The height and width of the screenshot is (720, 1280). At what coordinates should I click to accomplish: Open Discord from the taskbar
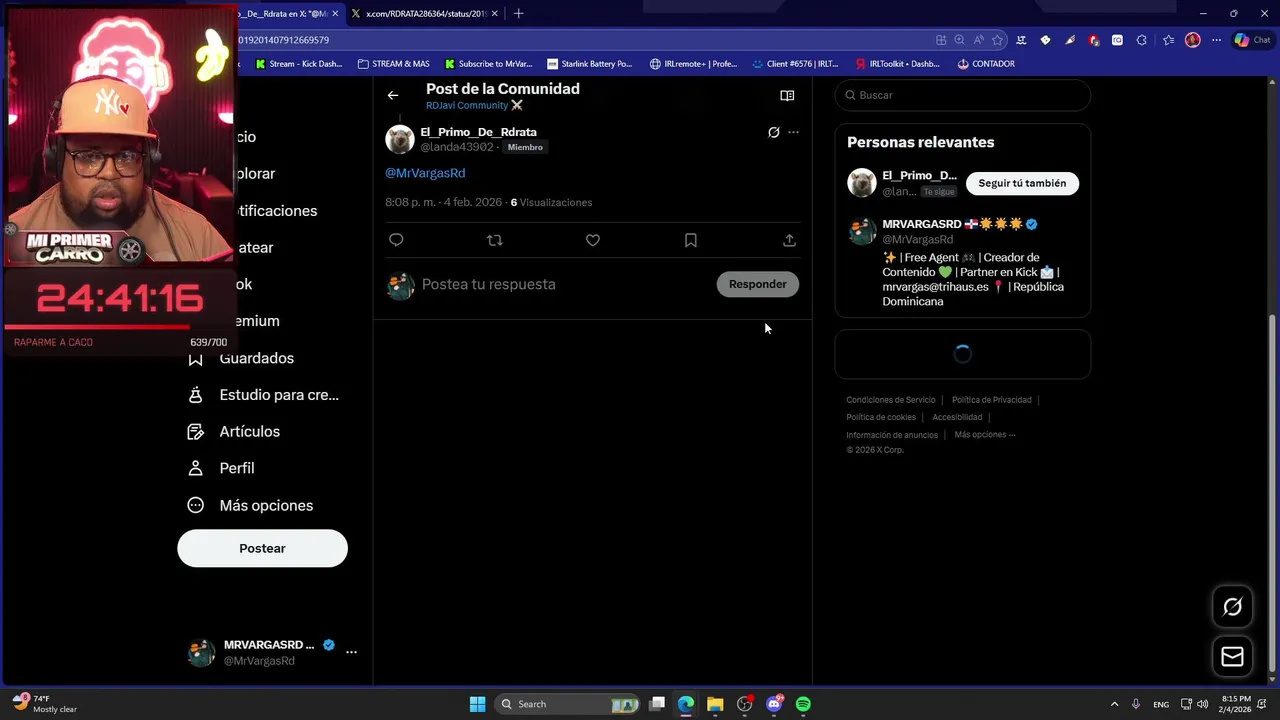[x=774, y=704]
